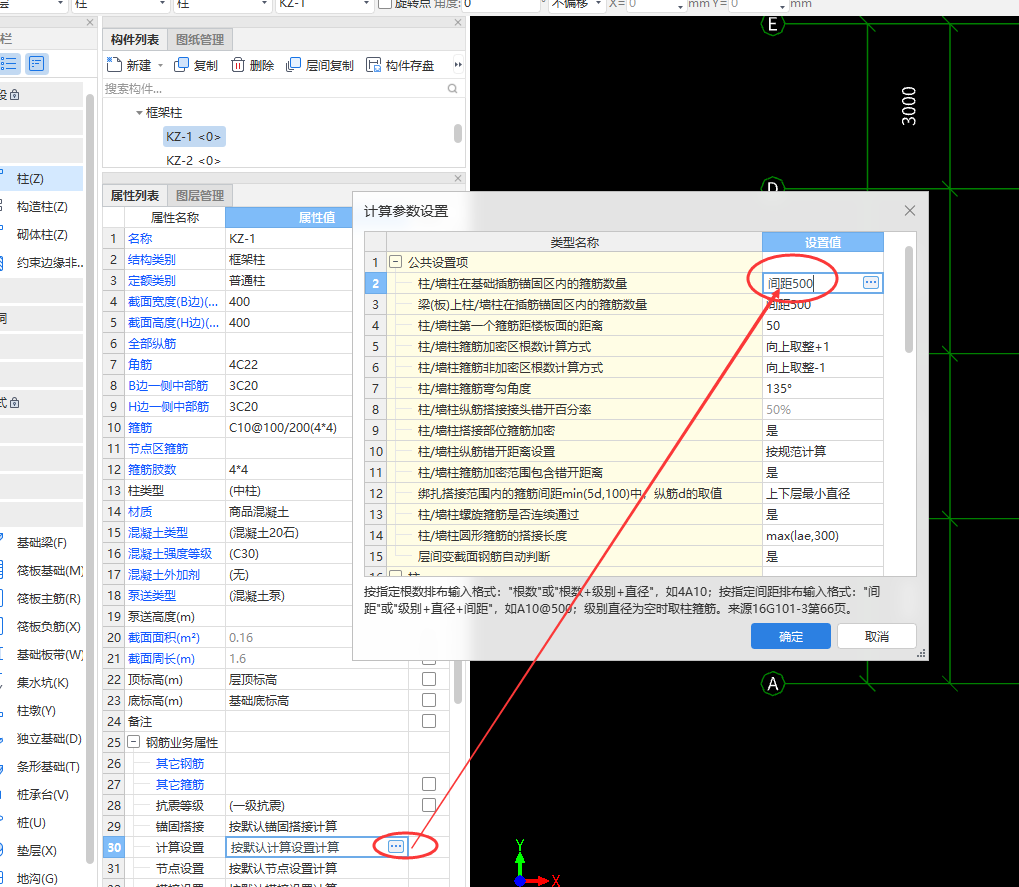1019x887 pixels.
Task: Click the 设置值 column header
Action: click(823, 242)
